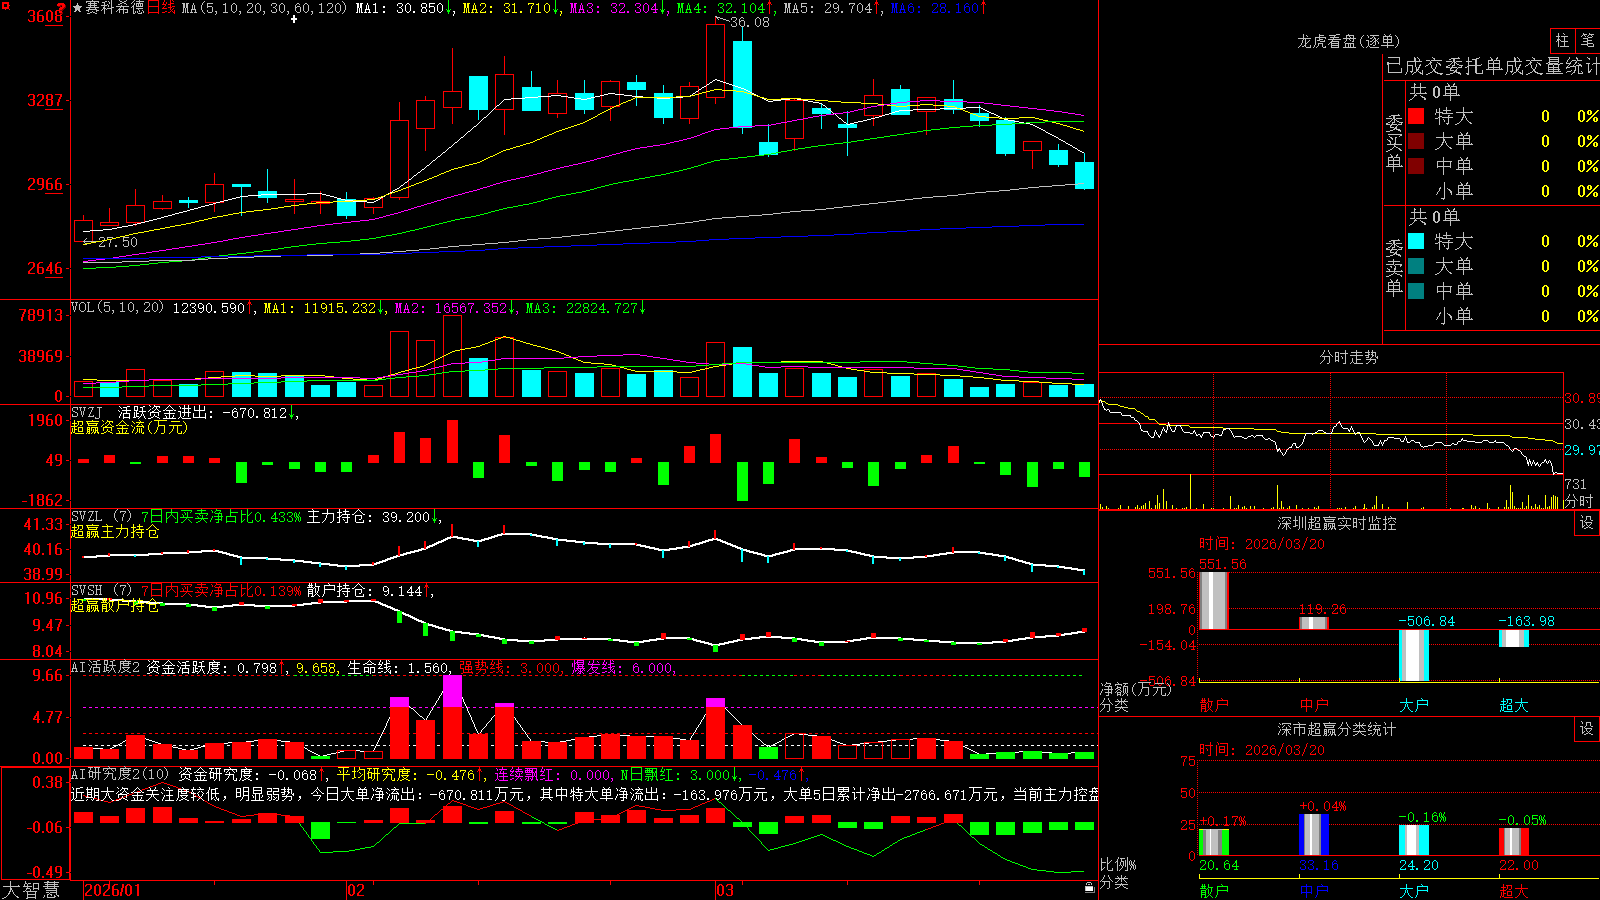This screenshot has width=1600, height=900.
Task: Click the 20.64 散户 bar in 深市超赢分类统计
Action: (1214, 842)
